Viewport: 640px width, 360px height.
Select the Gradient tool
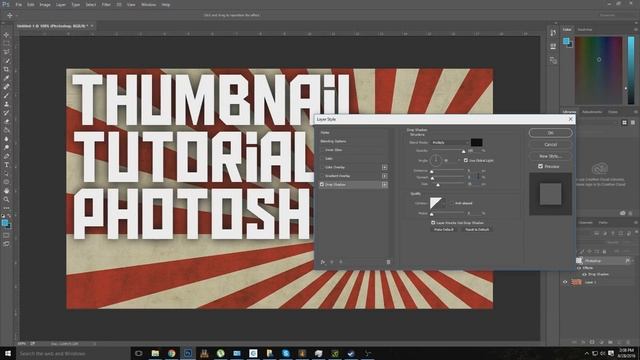point(6,130)
